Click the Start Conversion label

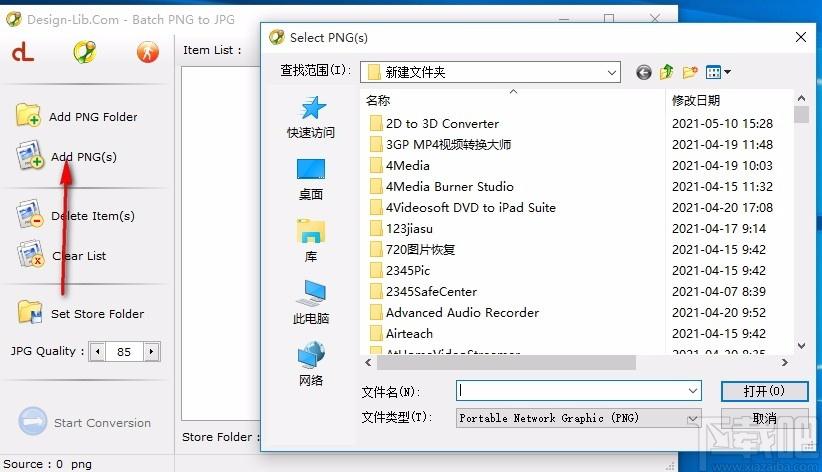[102, 423]
